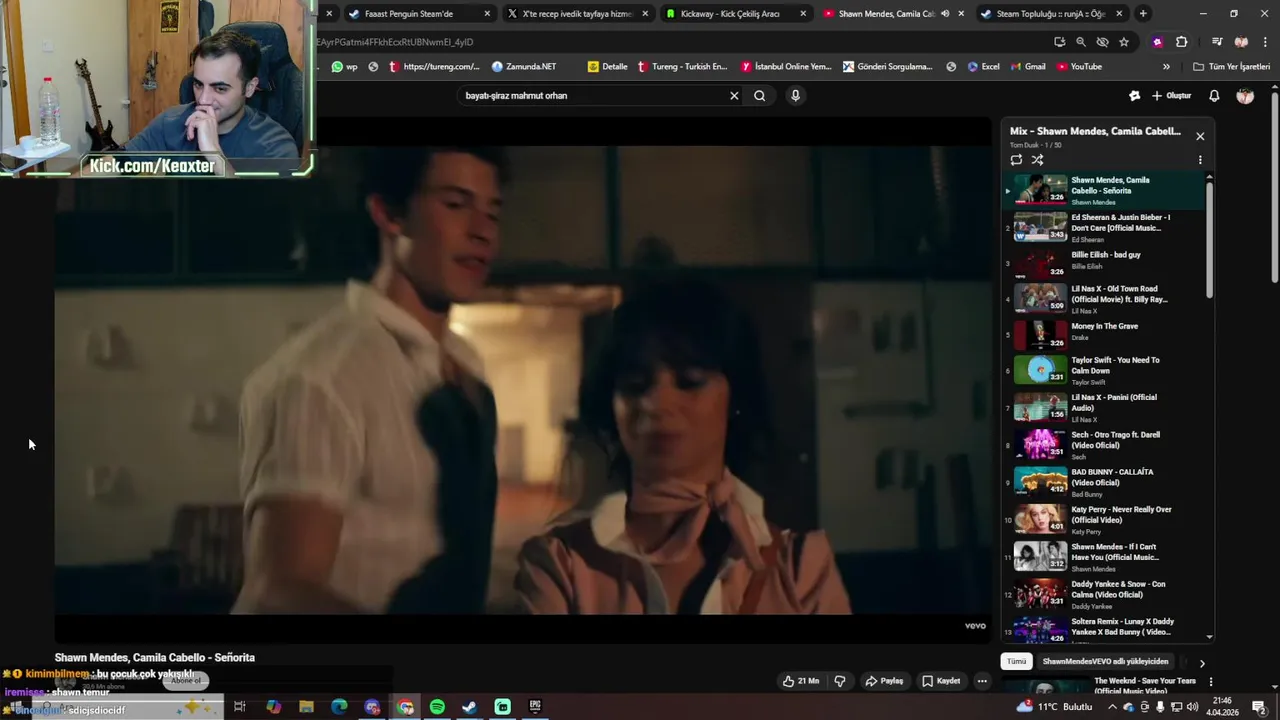The height and width of the screenshot is (720, 1280).
Task: Open Microsoft Edge from the taskbar
Action: click(x=339, y=707)
